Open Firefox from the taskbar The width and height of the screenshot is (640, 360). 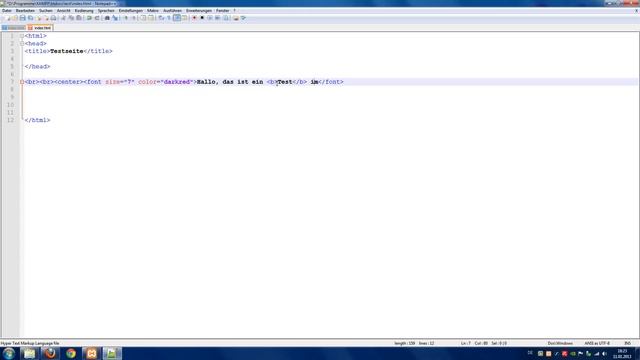coord(51,353)
